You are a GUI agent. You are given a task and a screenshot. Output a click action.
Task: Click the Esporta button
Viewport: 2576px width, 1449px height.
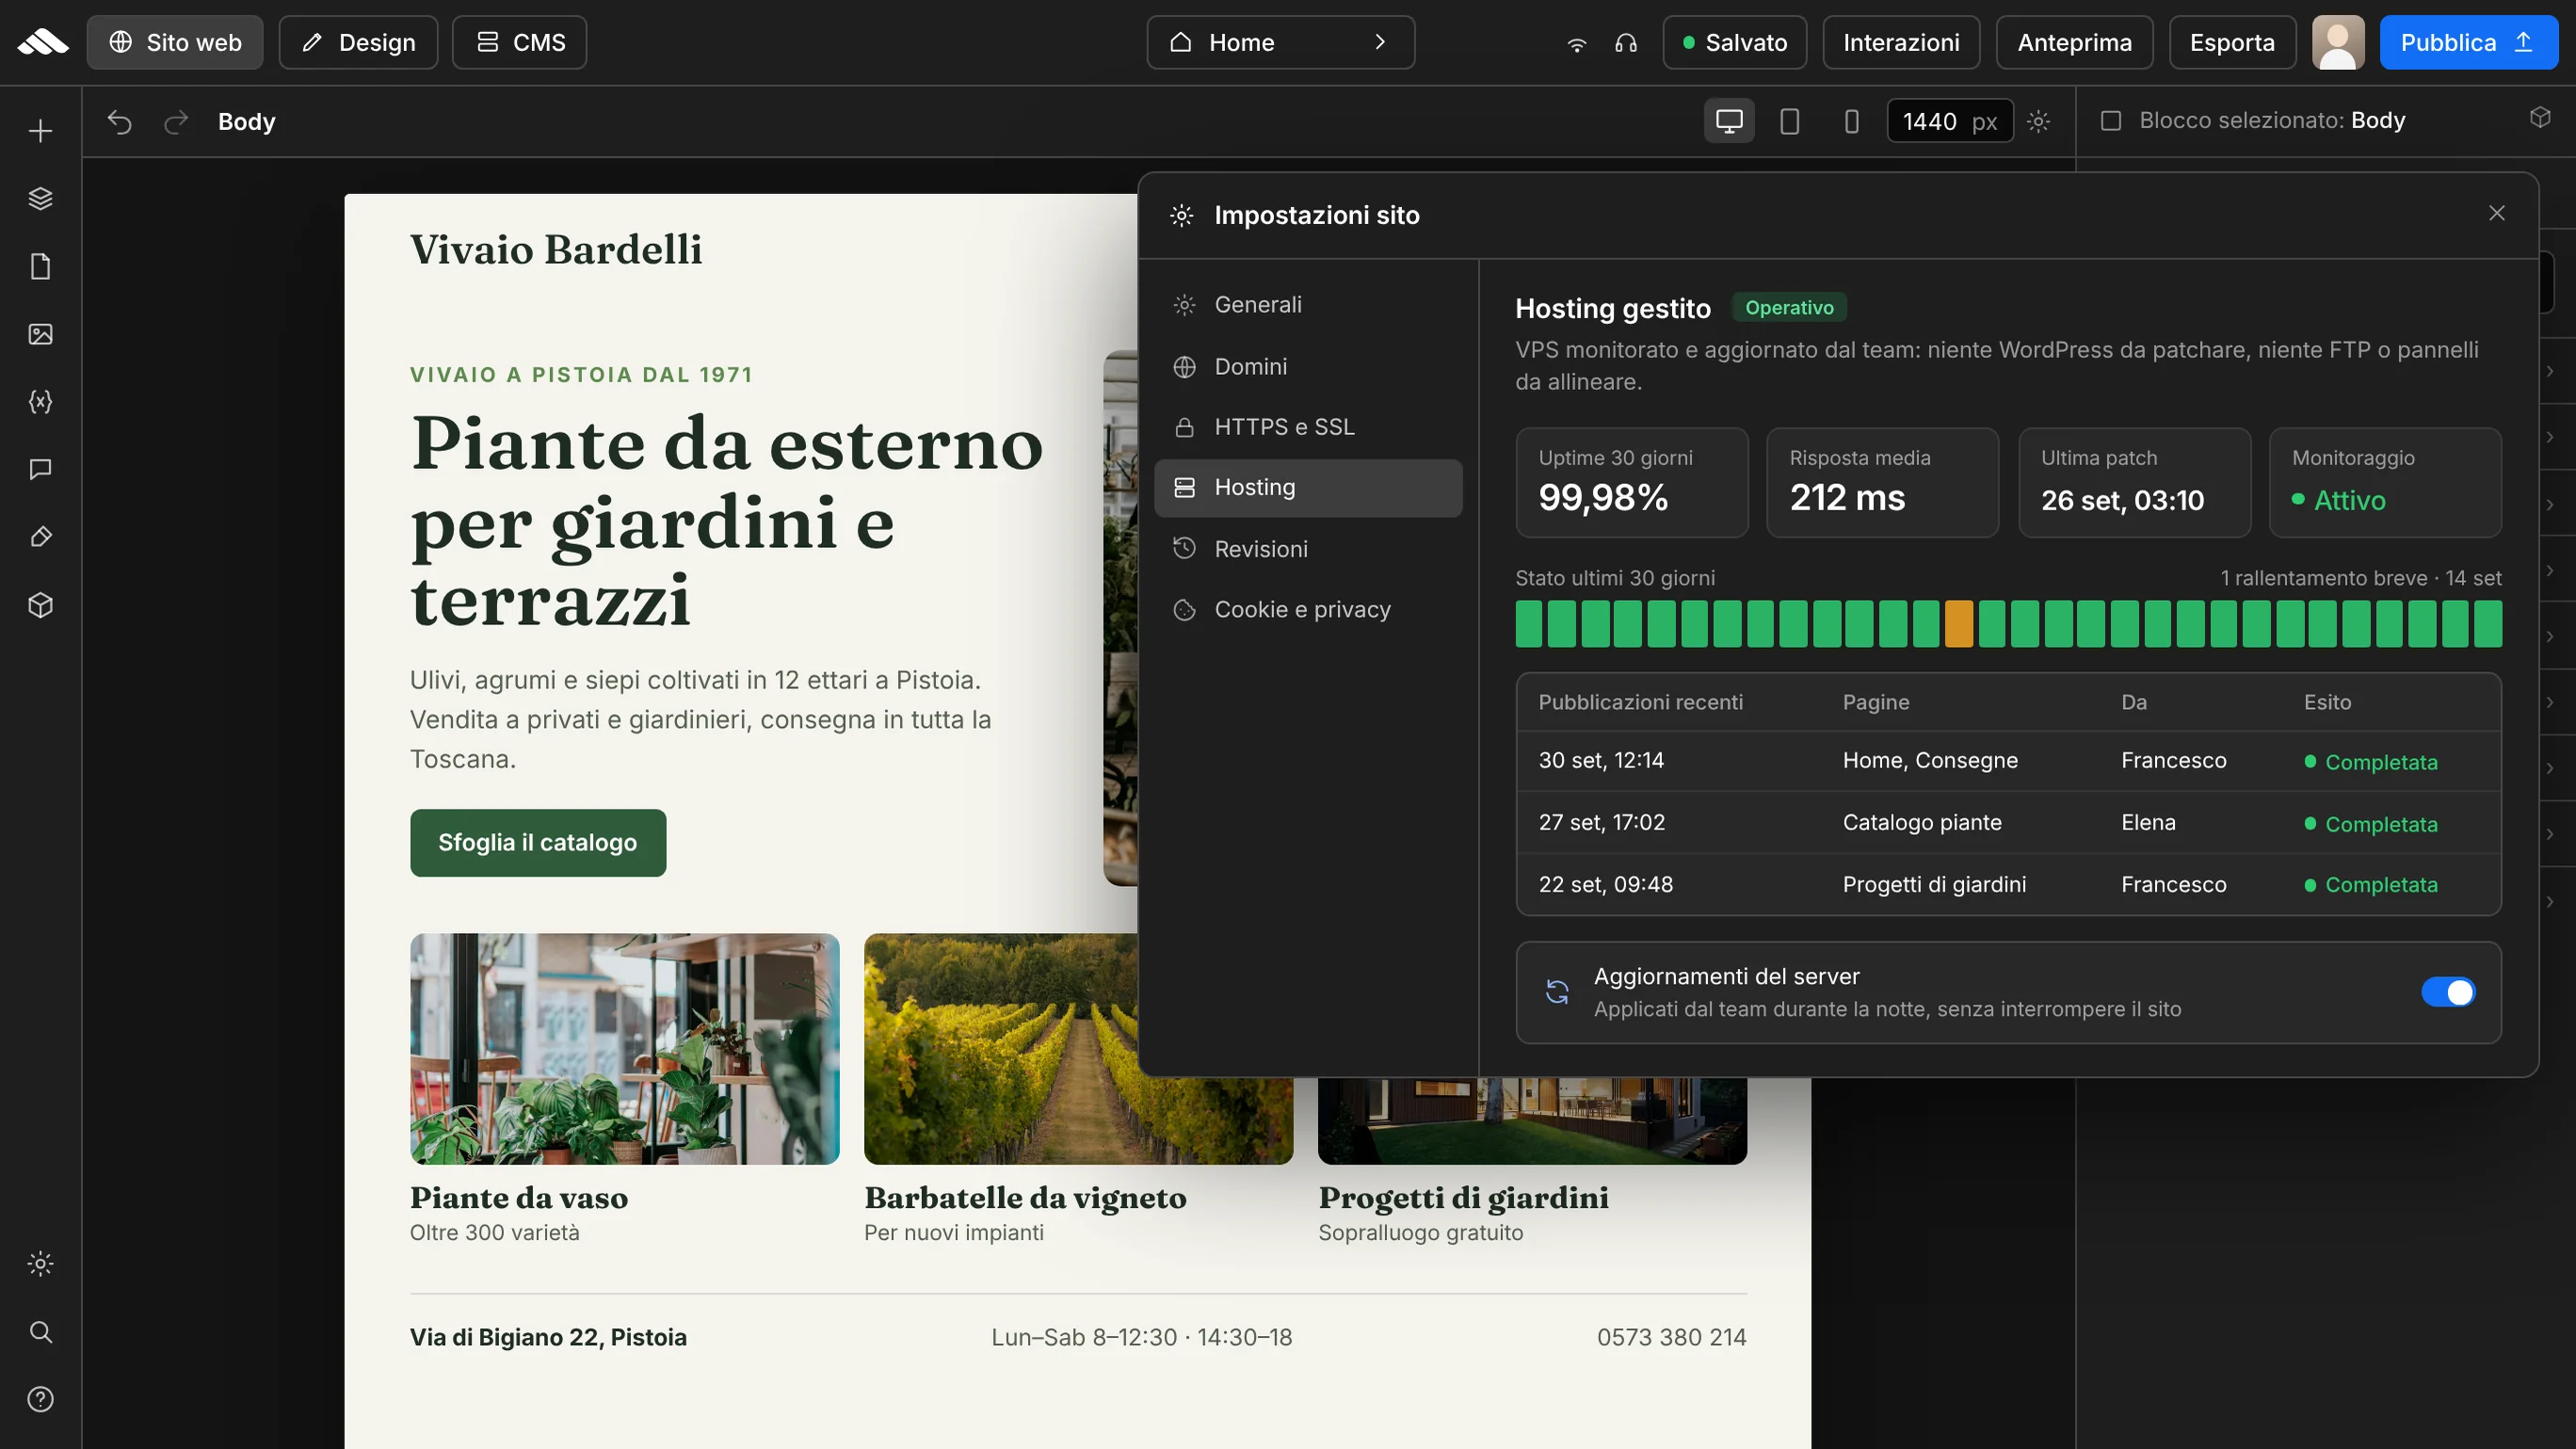click(2232, 42)
